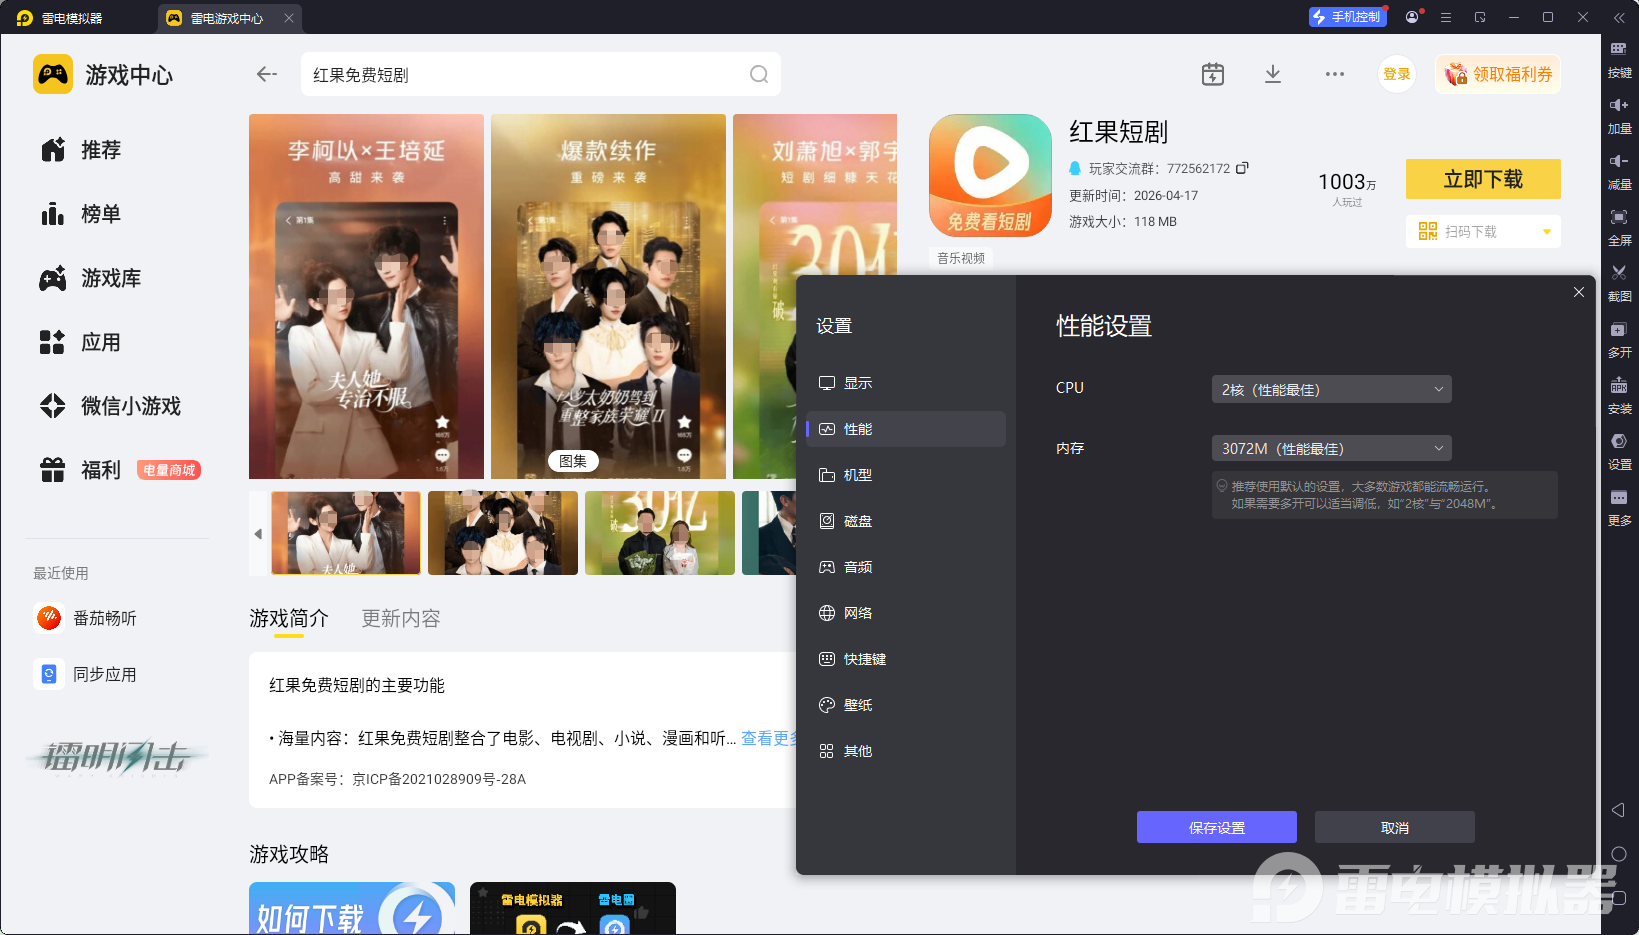Select 磁盘 in settings sidebar
The width and height of the screenshot is (1639, 935).
coord(905,521)
